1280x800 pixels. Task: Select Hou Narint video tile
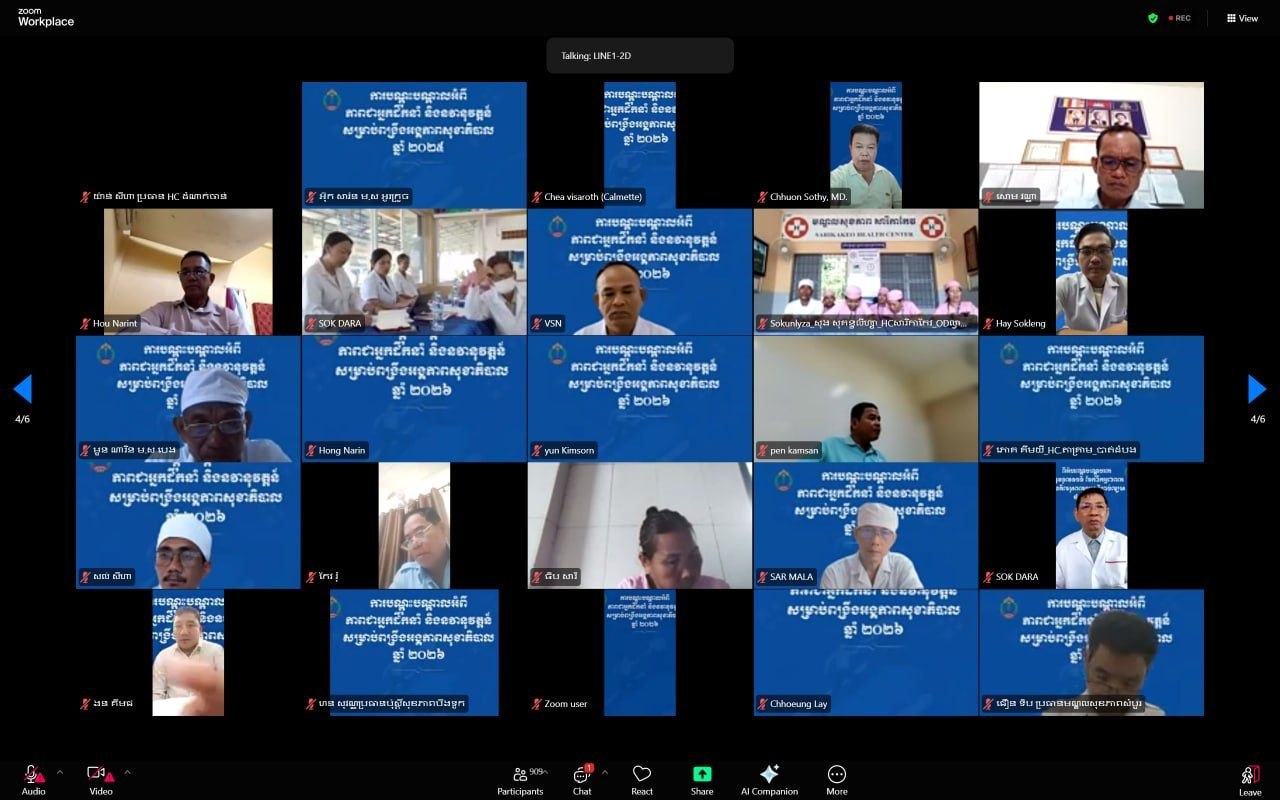(x=188, y=272)
